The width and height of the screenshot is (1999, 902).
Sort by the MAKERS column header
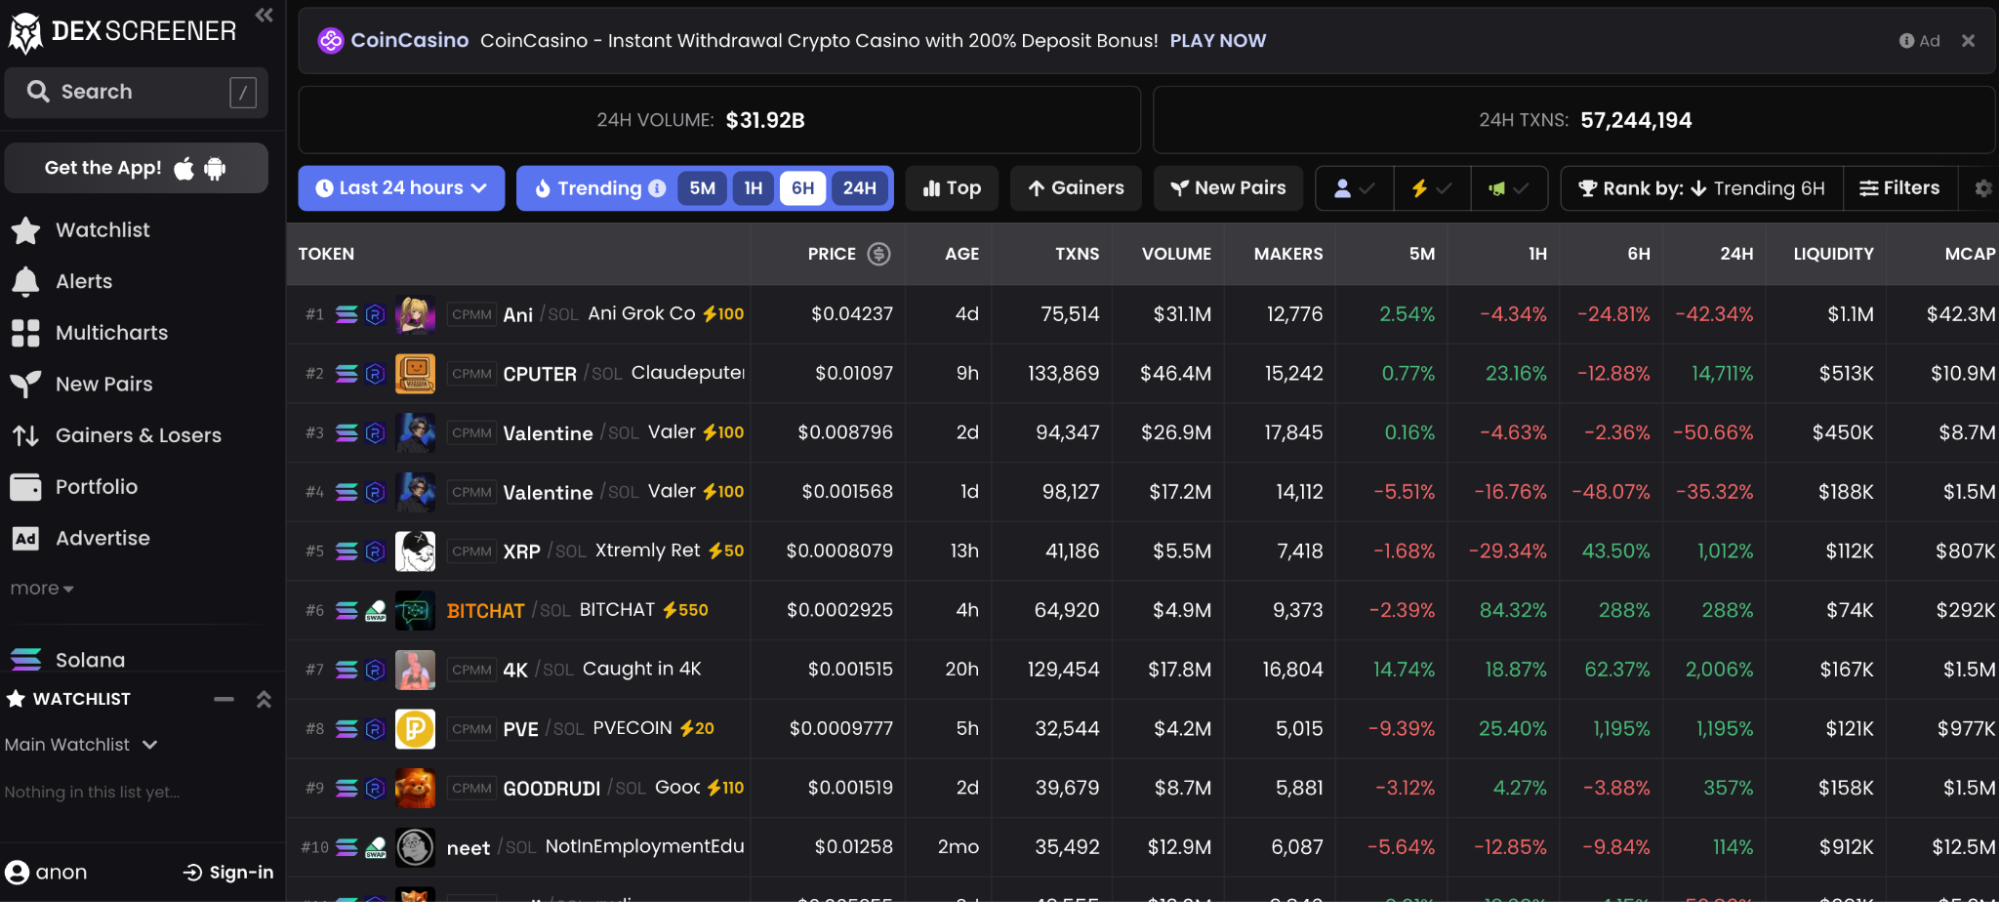(x=1288, y=254)
